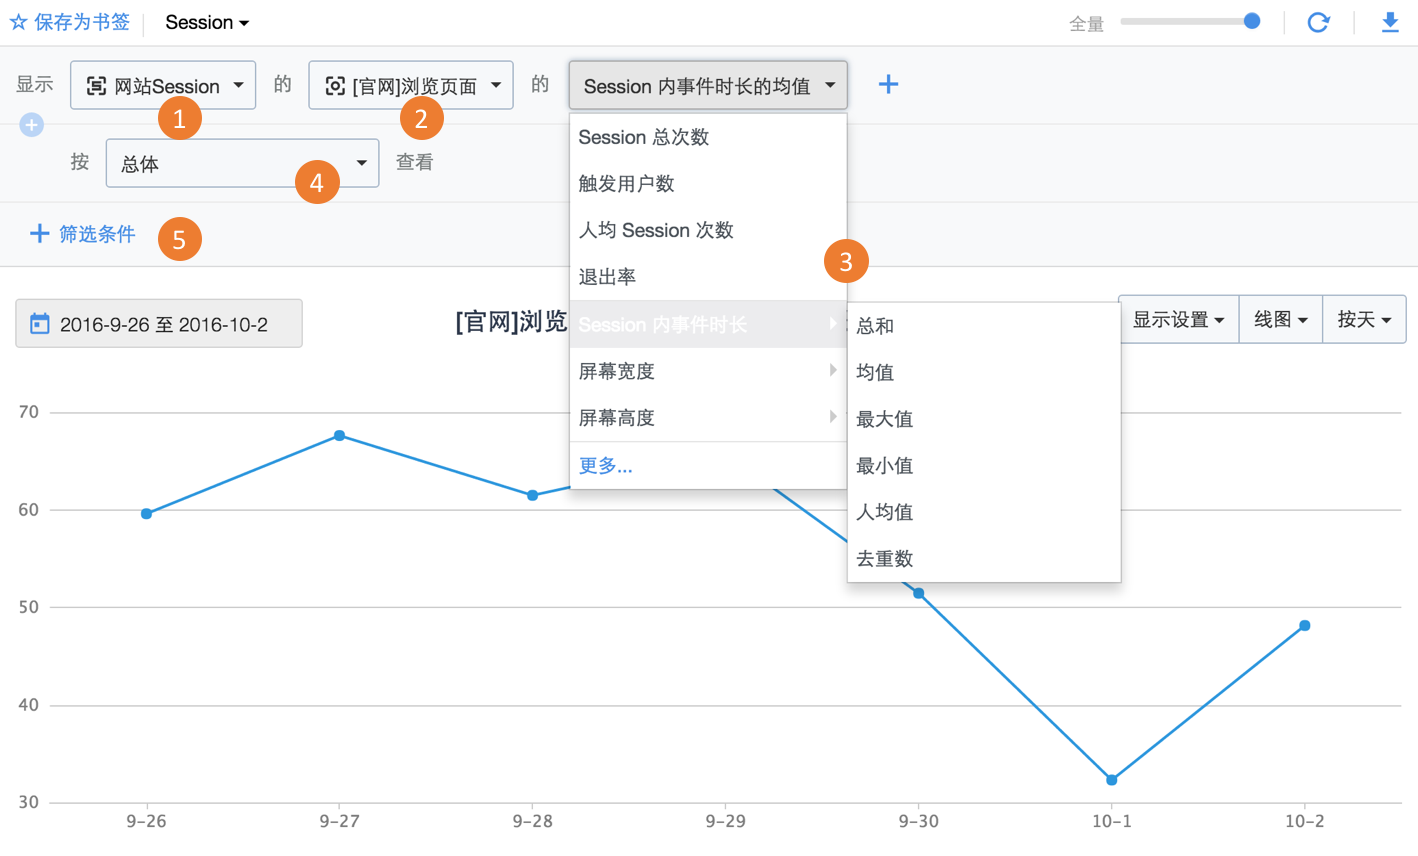The height and width of the screenshot is (856, 1418).
Task: Click the calendar icon in date picker
Action: 40,324
